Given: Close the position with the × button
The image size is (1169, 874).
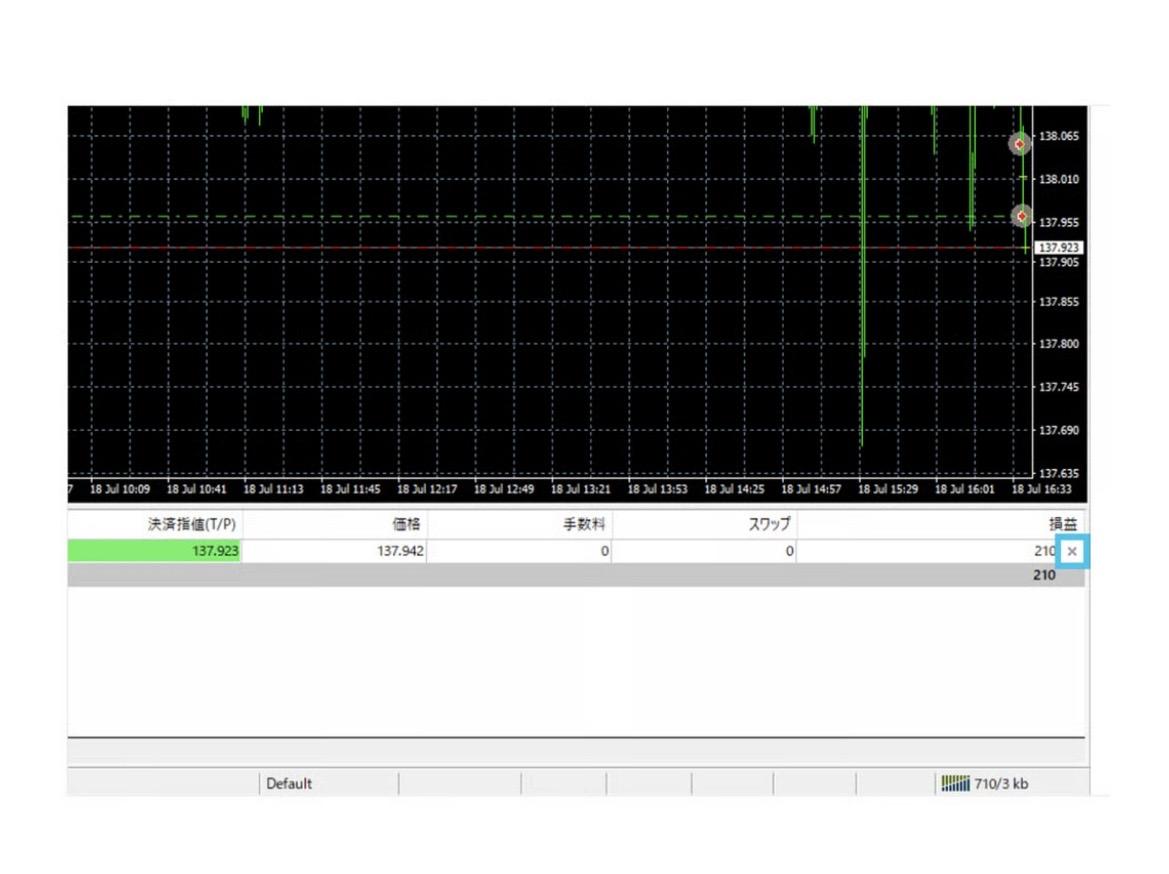Looking at the screenshot, I should 1072,551.
